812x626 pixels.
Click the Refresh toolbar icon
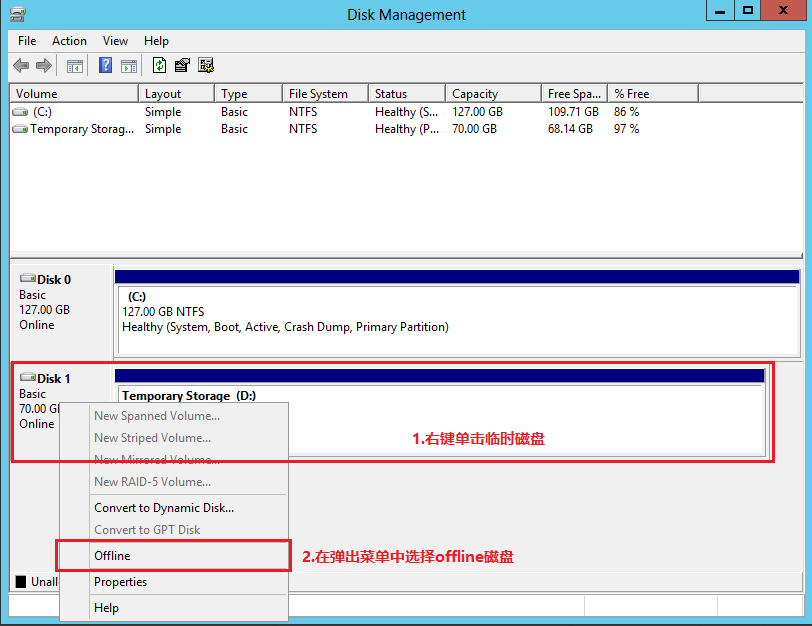pos(159,66)
